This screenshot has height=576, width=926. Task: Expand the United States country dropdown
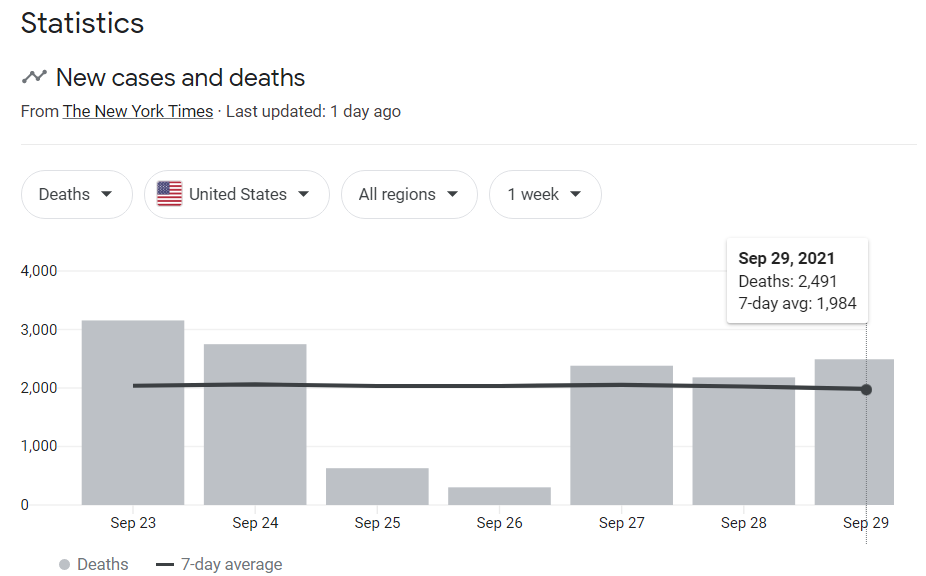click(x=237, y=194)
